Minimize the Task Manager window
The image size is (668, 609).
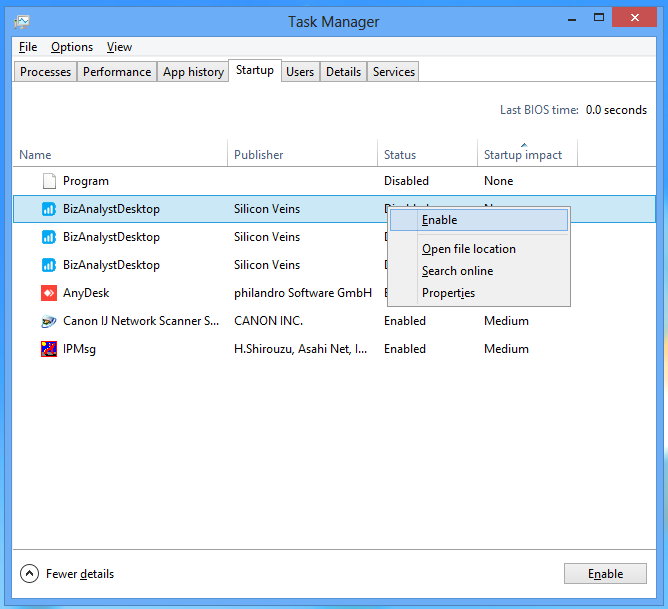pyautogui.click(x=572, y=19)
